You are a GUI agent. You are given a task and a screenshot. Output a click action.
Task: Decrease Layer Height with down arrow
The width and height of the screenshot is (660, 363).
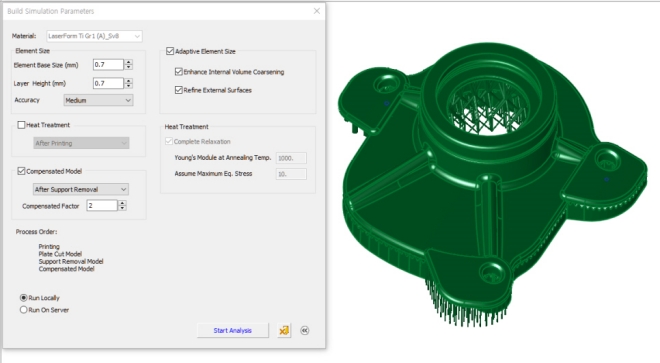coord(129,86)
